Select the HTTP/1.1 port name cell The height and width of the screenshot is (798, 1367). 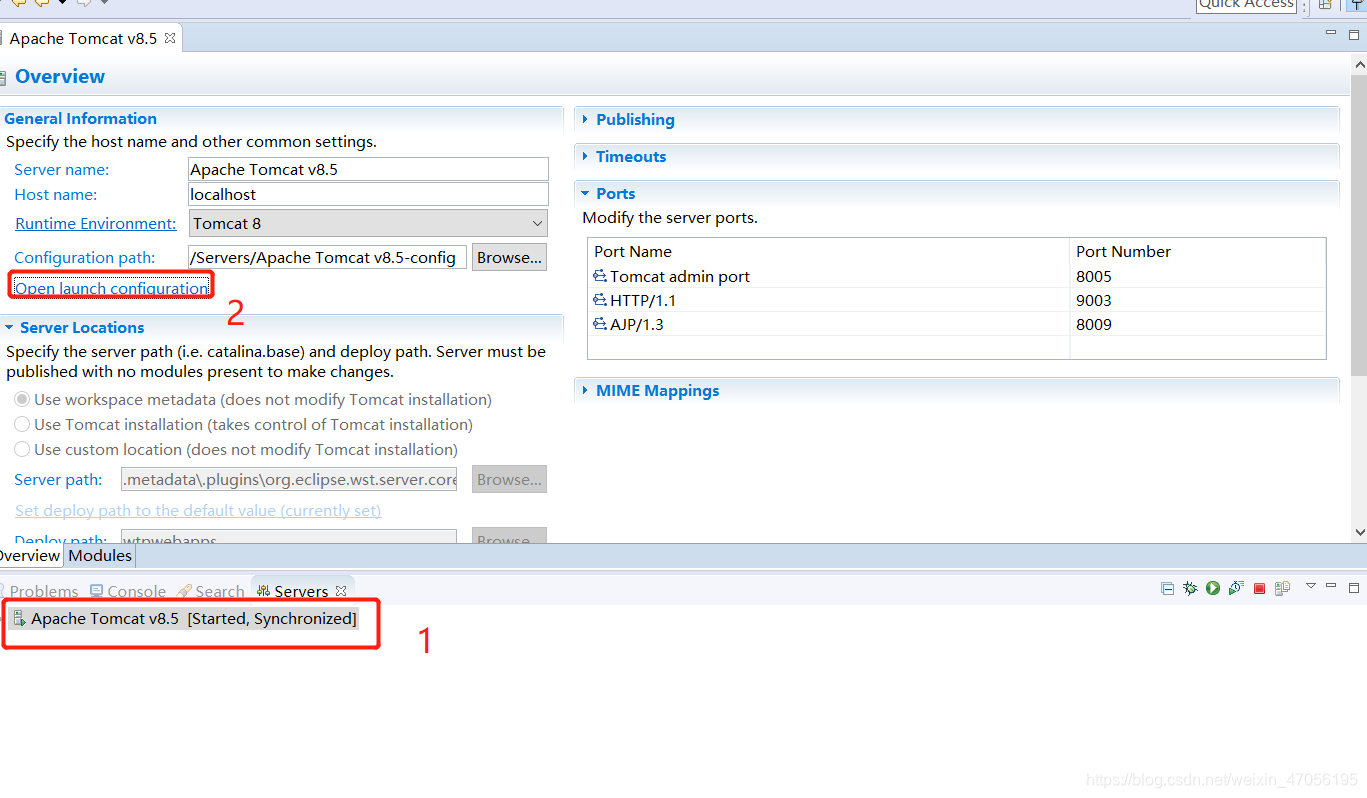(x=828, y=300)
